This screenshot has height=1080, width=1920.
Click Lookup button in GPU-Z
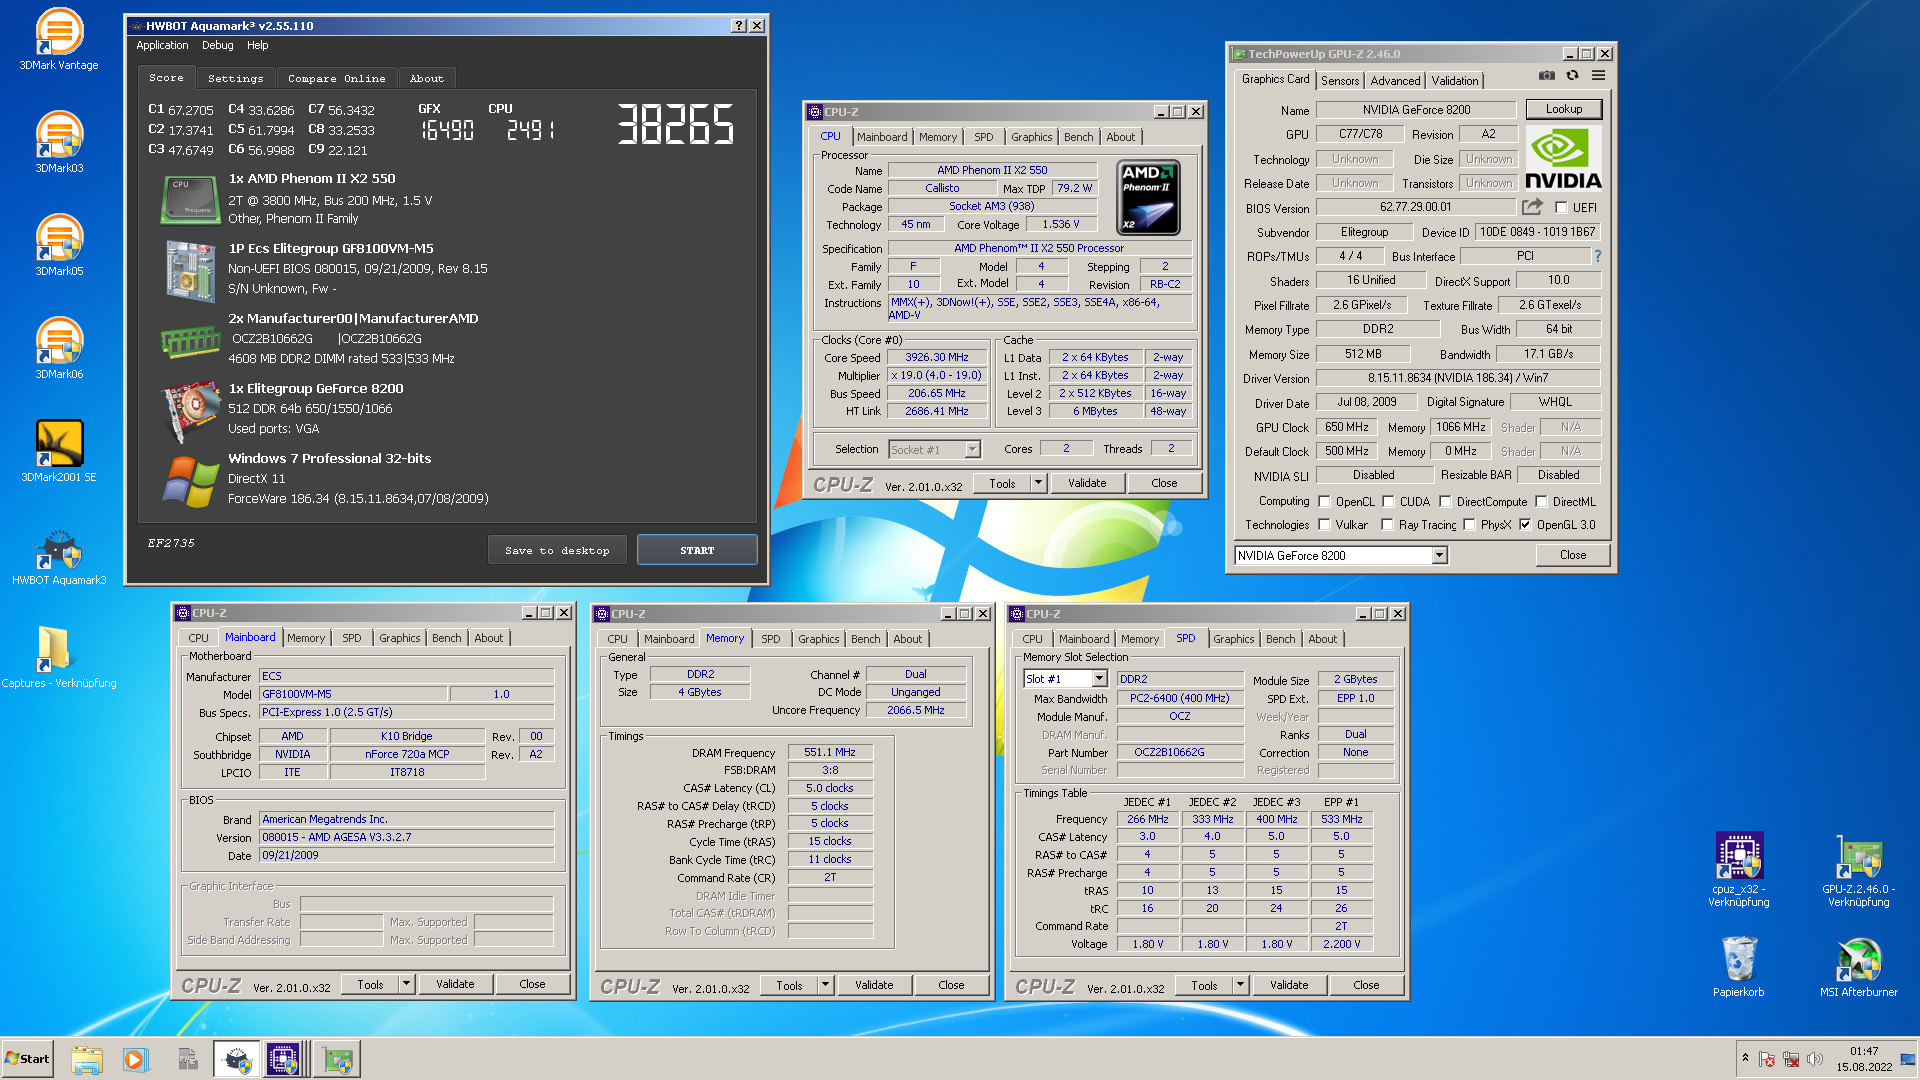[x=1564, y=109]
